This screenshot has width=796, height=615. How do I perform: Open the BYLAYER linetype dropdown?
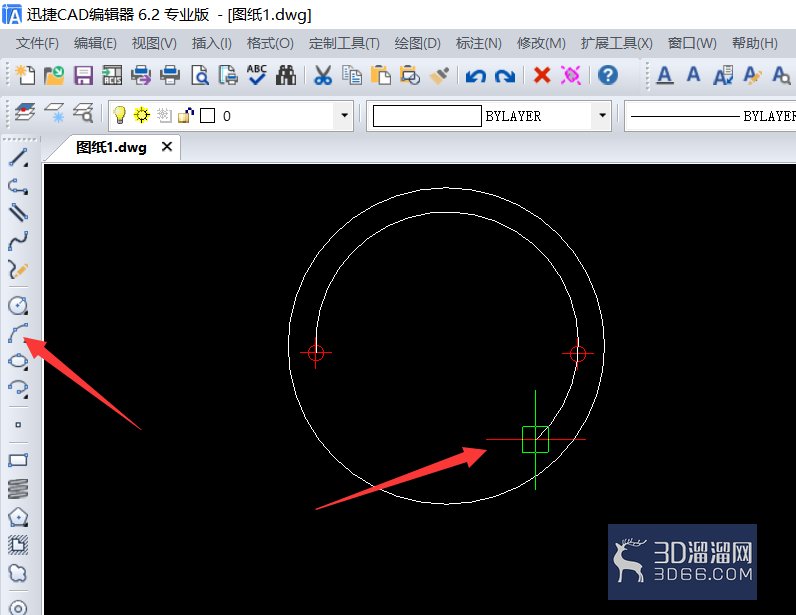tap(710, 116)
